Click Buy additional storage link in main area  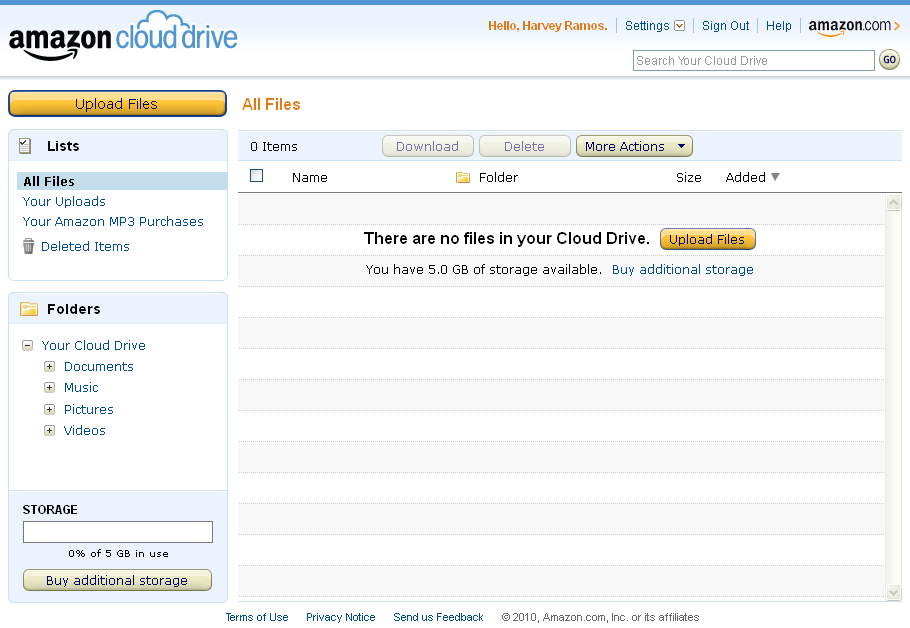[683, 269]
